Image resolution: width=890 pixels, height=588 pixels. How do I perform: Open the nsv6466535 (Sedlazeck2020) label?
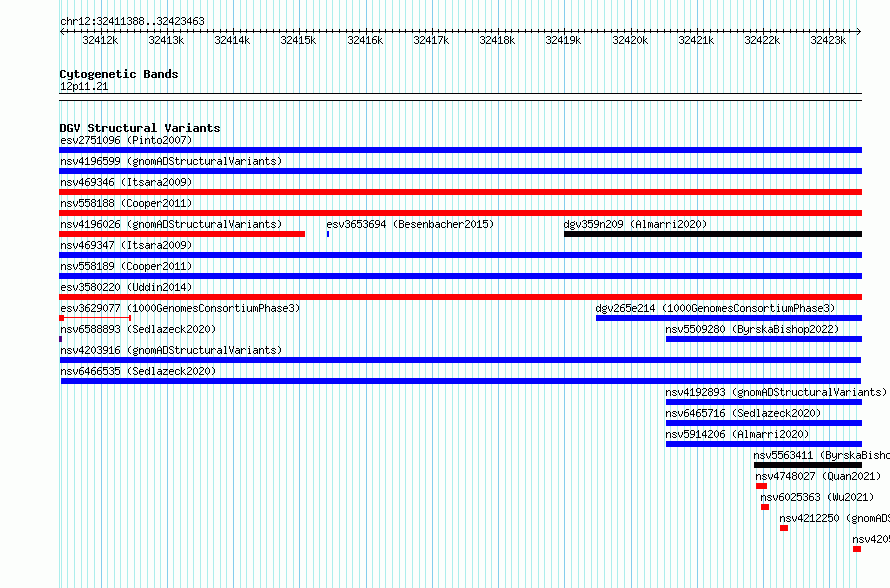click(138, 371)
